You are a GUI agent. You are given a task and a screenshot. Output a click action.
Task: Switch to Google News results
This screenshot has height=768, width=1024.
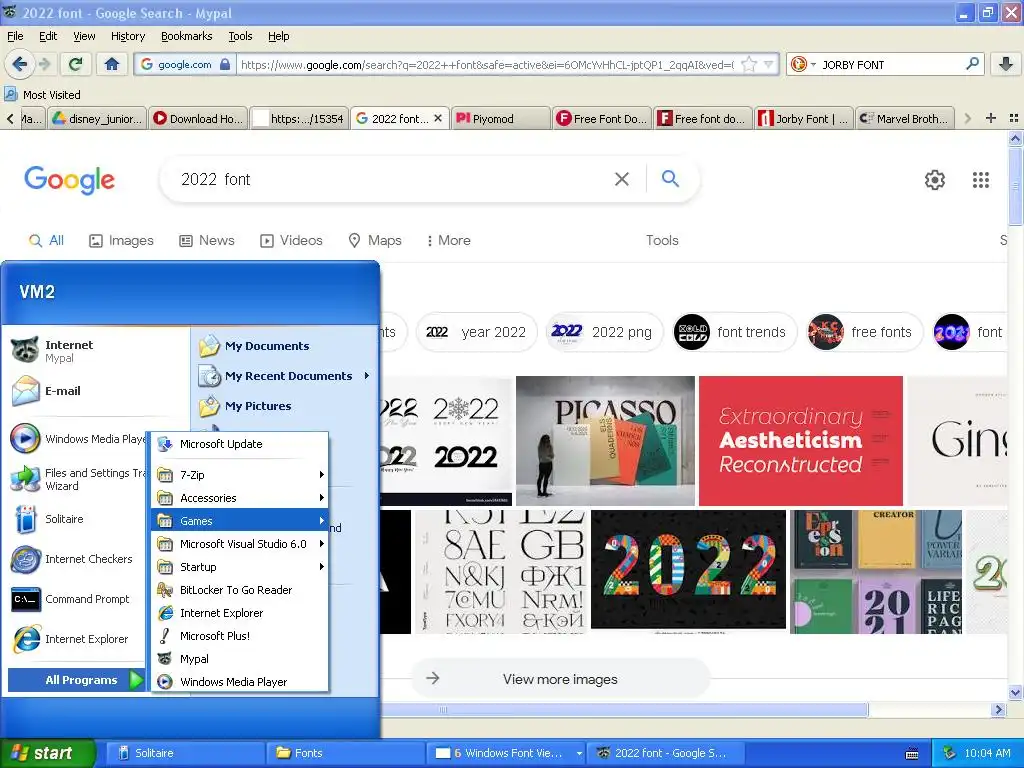click(207, 240)
